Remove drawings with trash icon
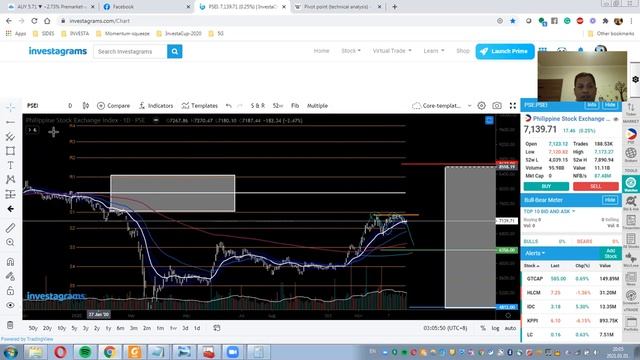 [10, 325]
